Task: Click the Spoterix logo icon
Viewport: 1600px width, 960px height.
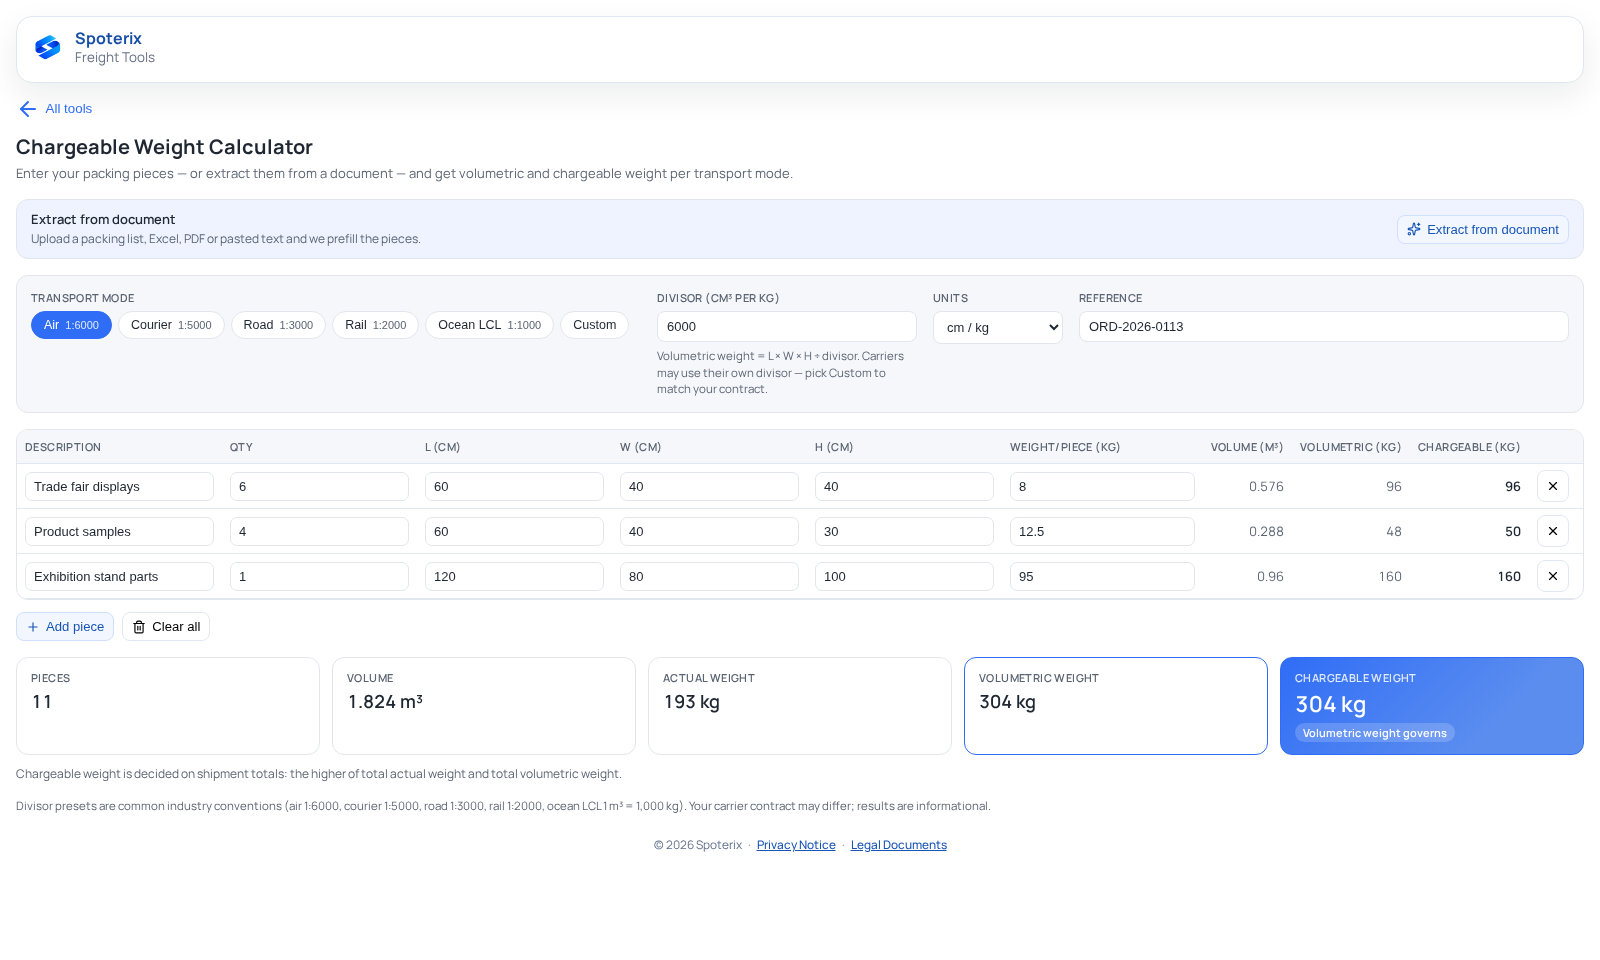Action: (x=48, y=48)
